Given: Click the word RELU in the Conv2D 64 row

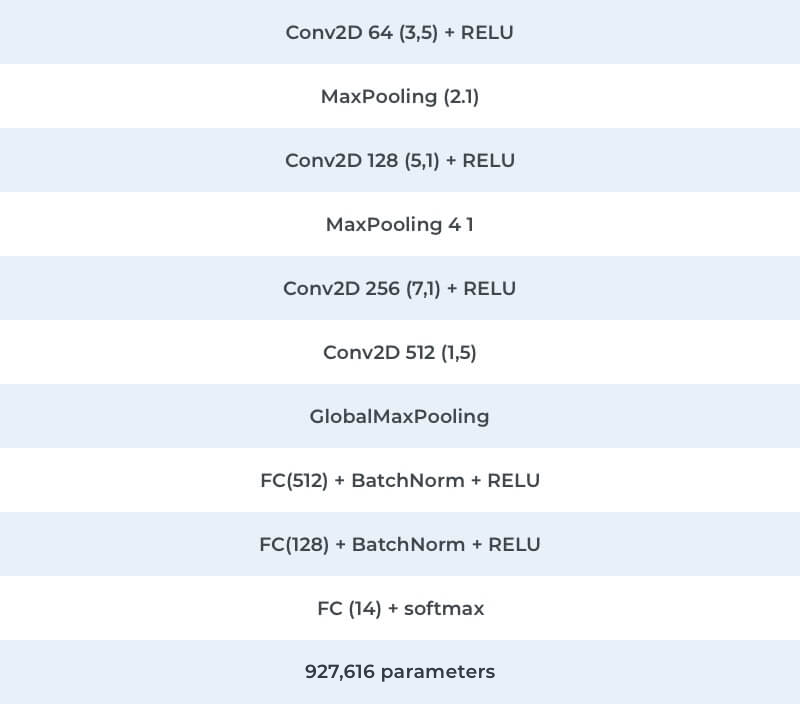Looking at the screenshot, I should (487, 33).
